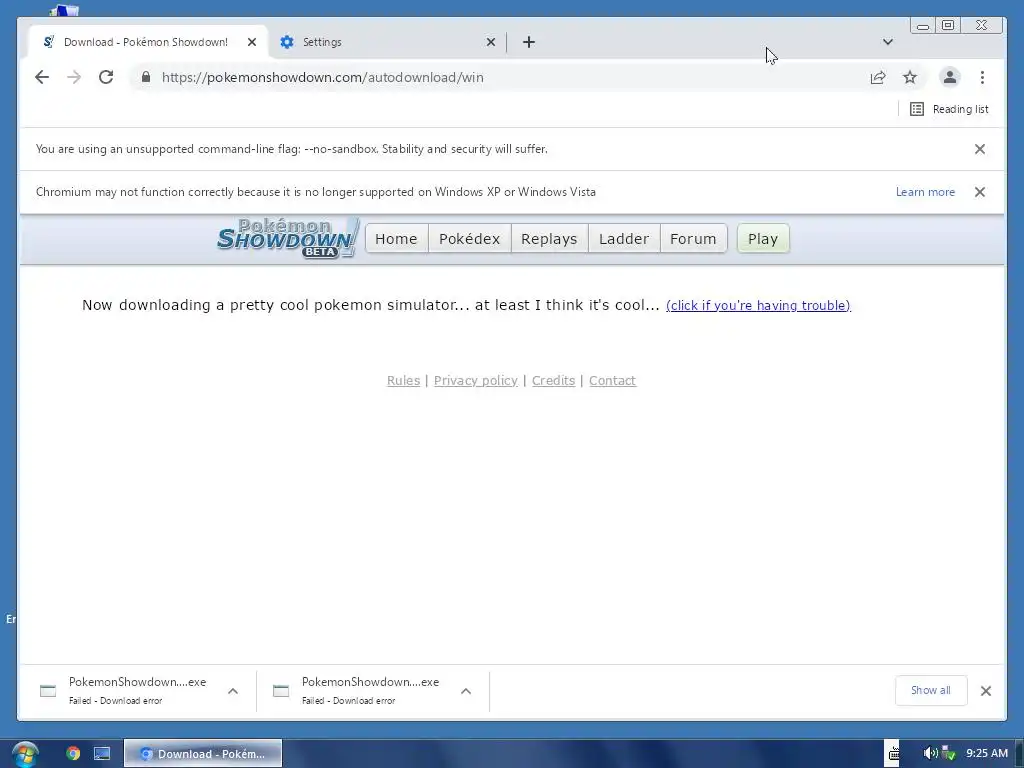Open the Chromium three-dot menu
This screenshot has height=768, width=1024.
click(982, 77)
